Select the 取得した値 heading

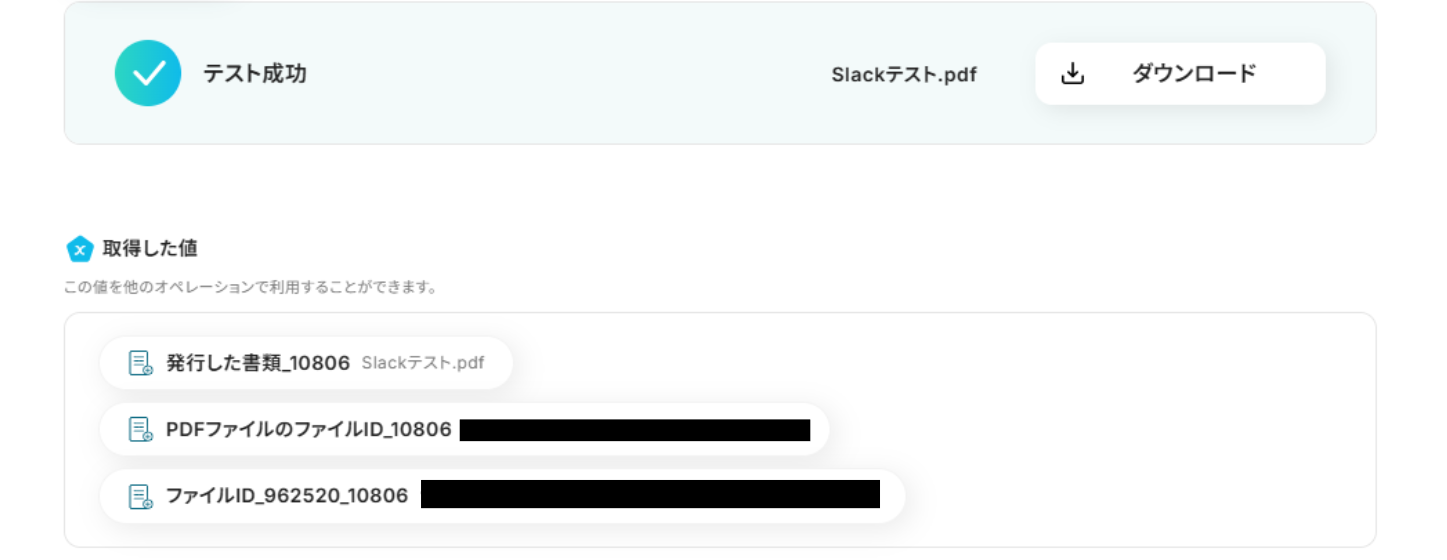(x=143, y=249)
